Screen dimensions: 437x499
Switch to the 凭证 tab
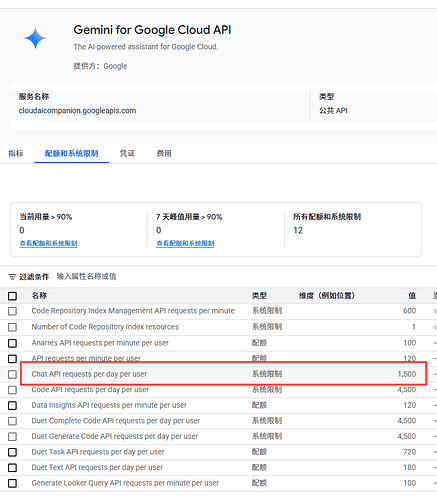point(127,153)
